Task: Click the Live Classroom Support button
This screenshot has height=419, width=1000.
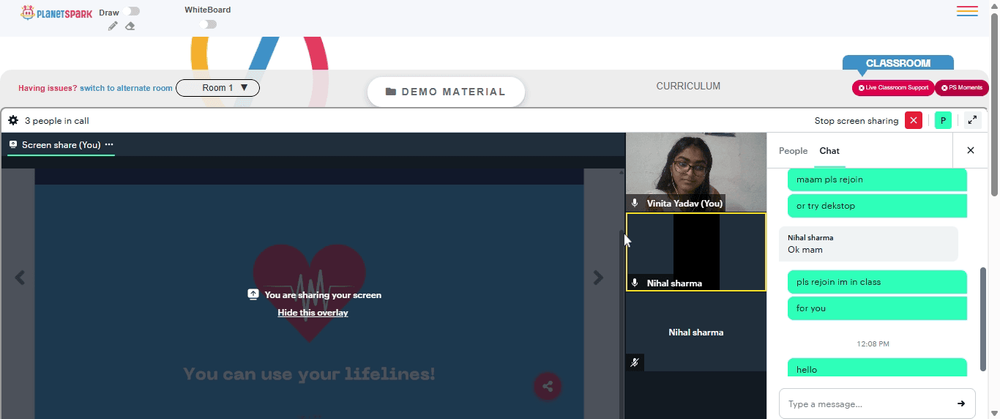Action: tap(893, 88)
